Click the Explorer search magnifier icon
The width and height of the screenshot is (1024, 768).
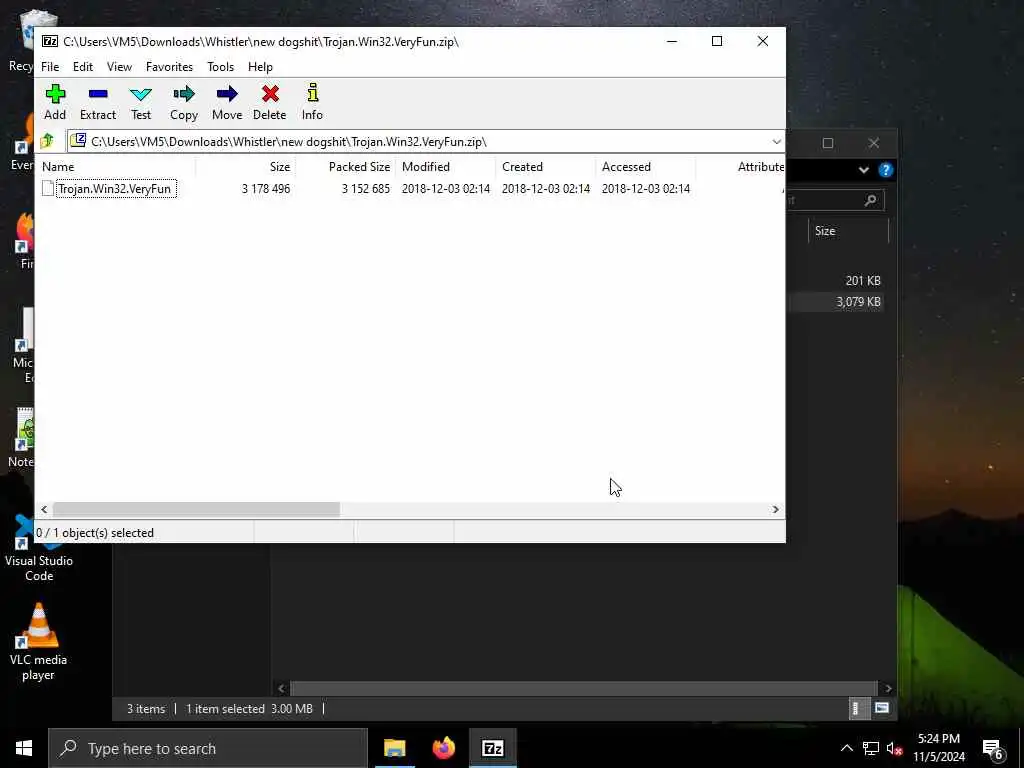click(x=871, y=200)
